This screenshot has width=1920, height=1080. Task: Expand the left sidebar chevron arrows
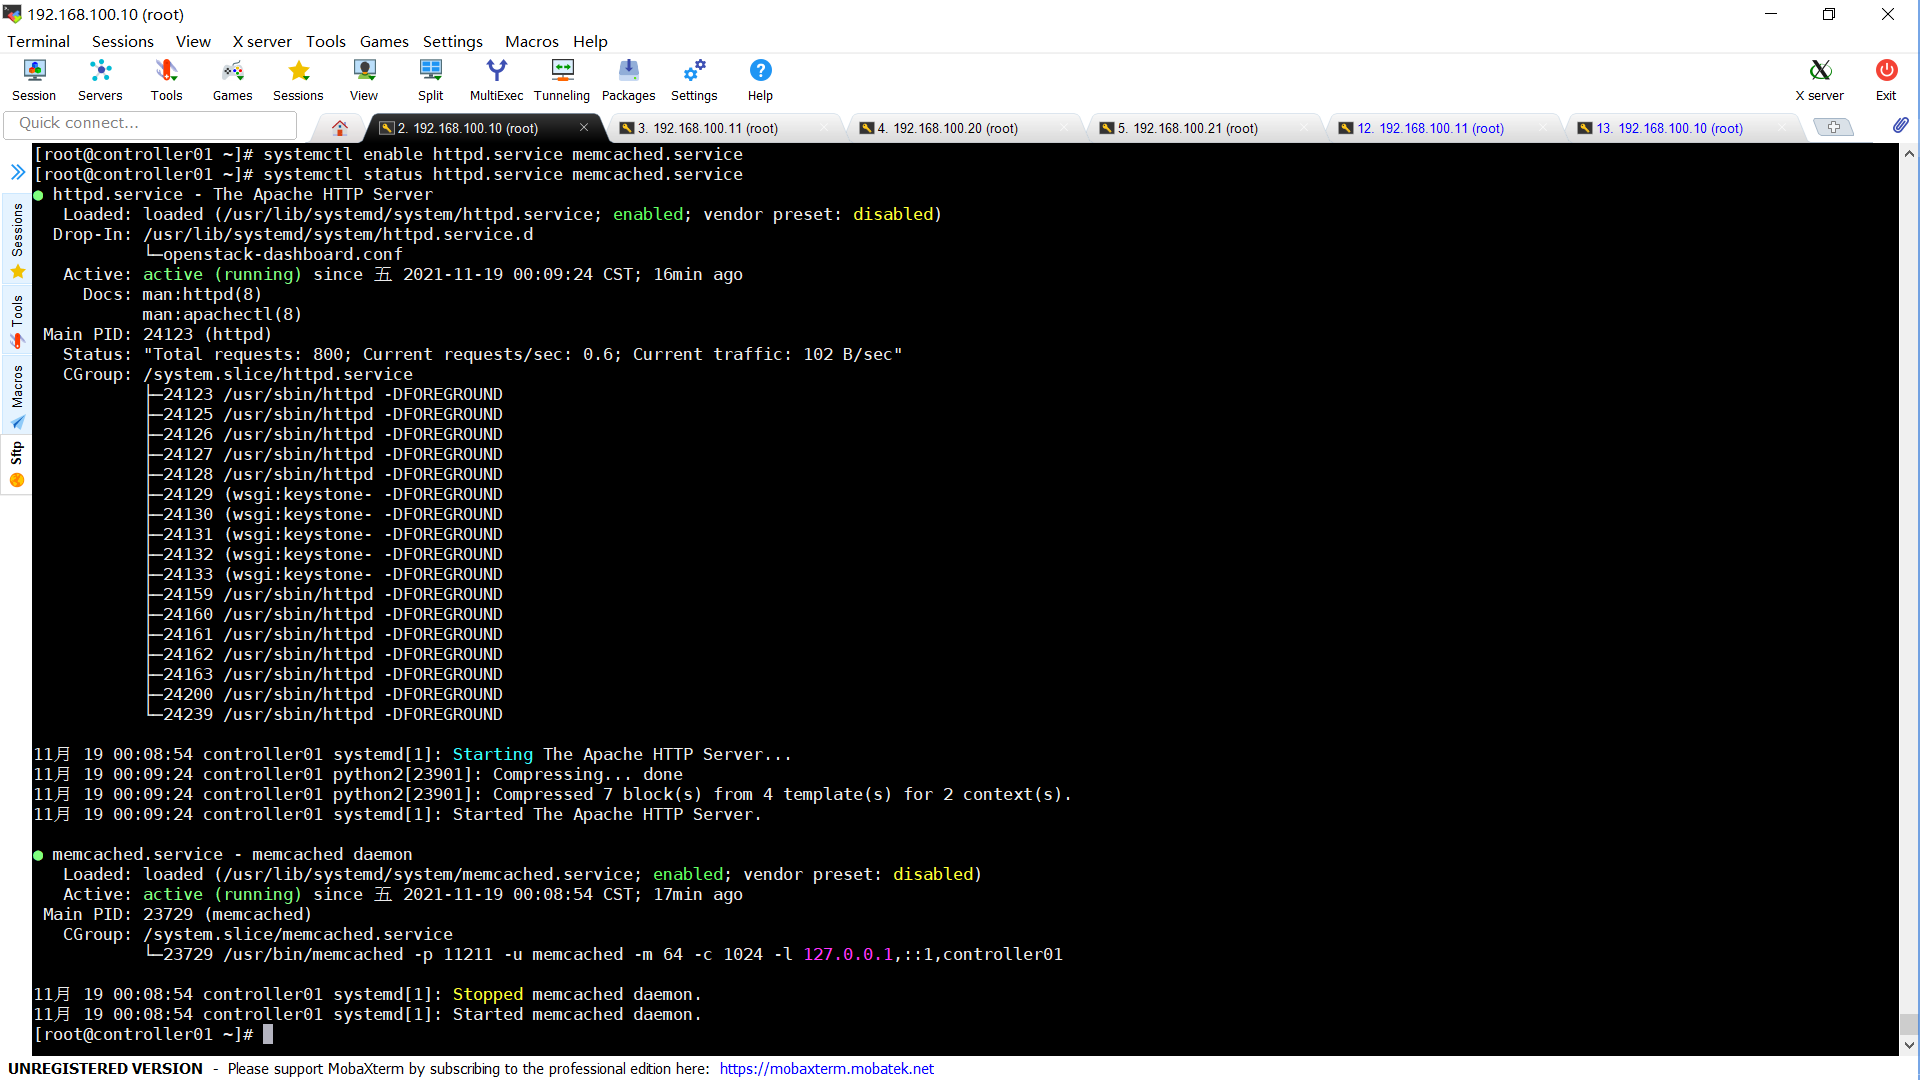(17, 172)
